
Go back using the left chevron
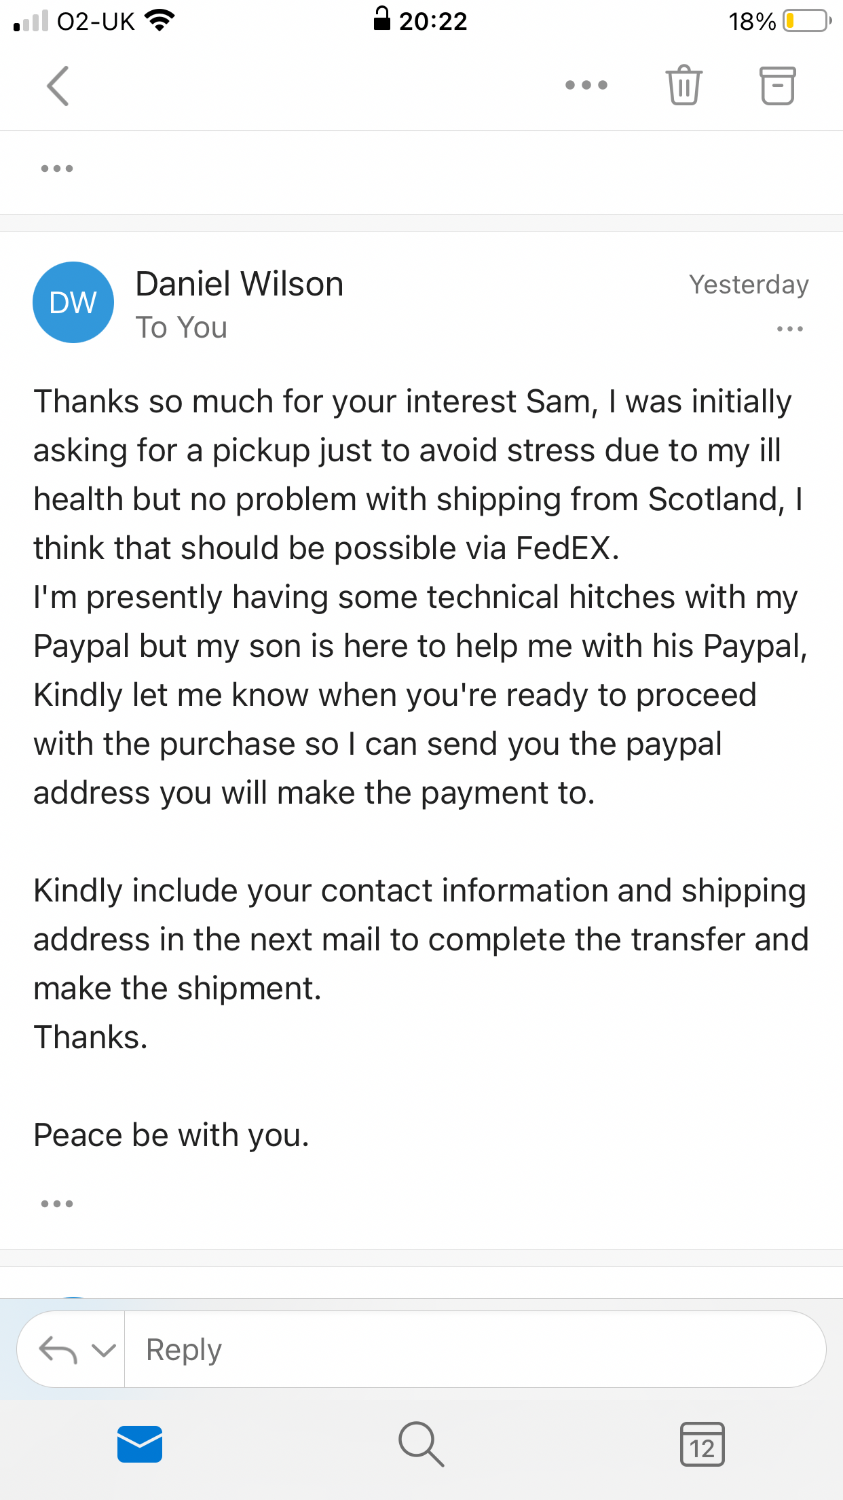click(59, 86)
